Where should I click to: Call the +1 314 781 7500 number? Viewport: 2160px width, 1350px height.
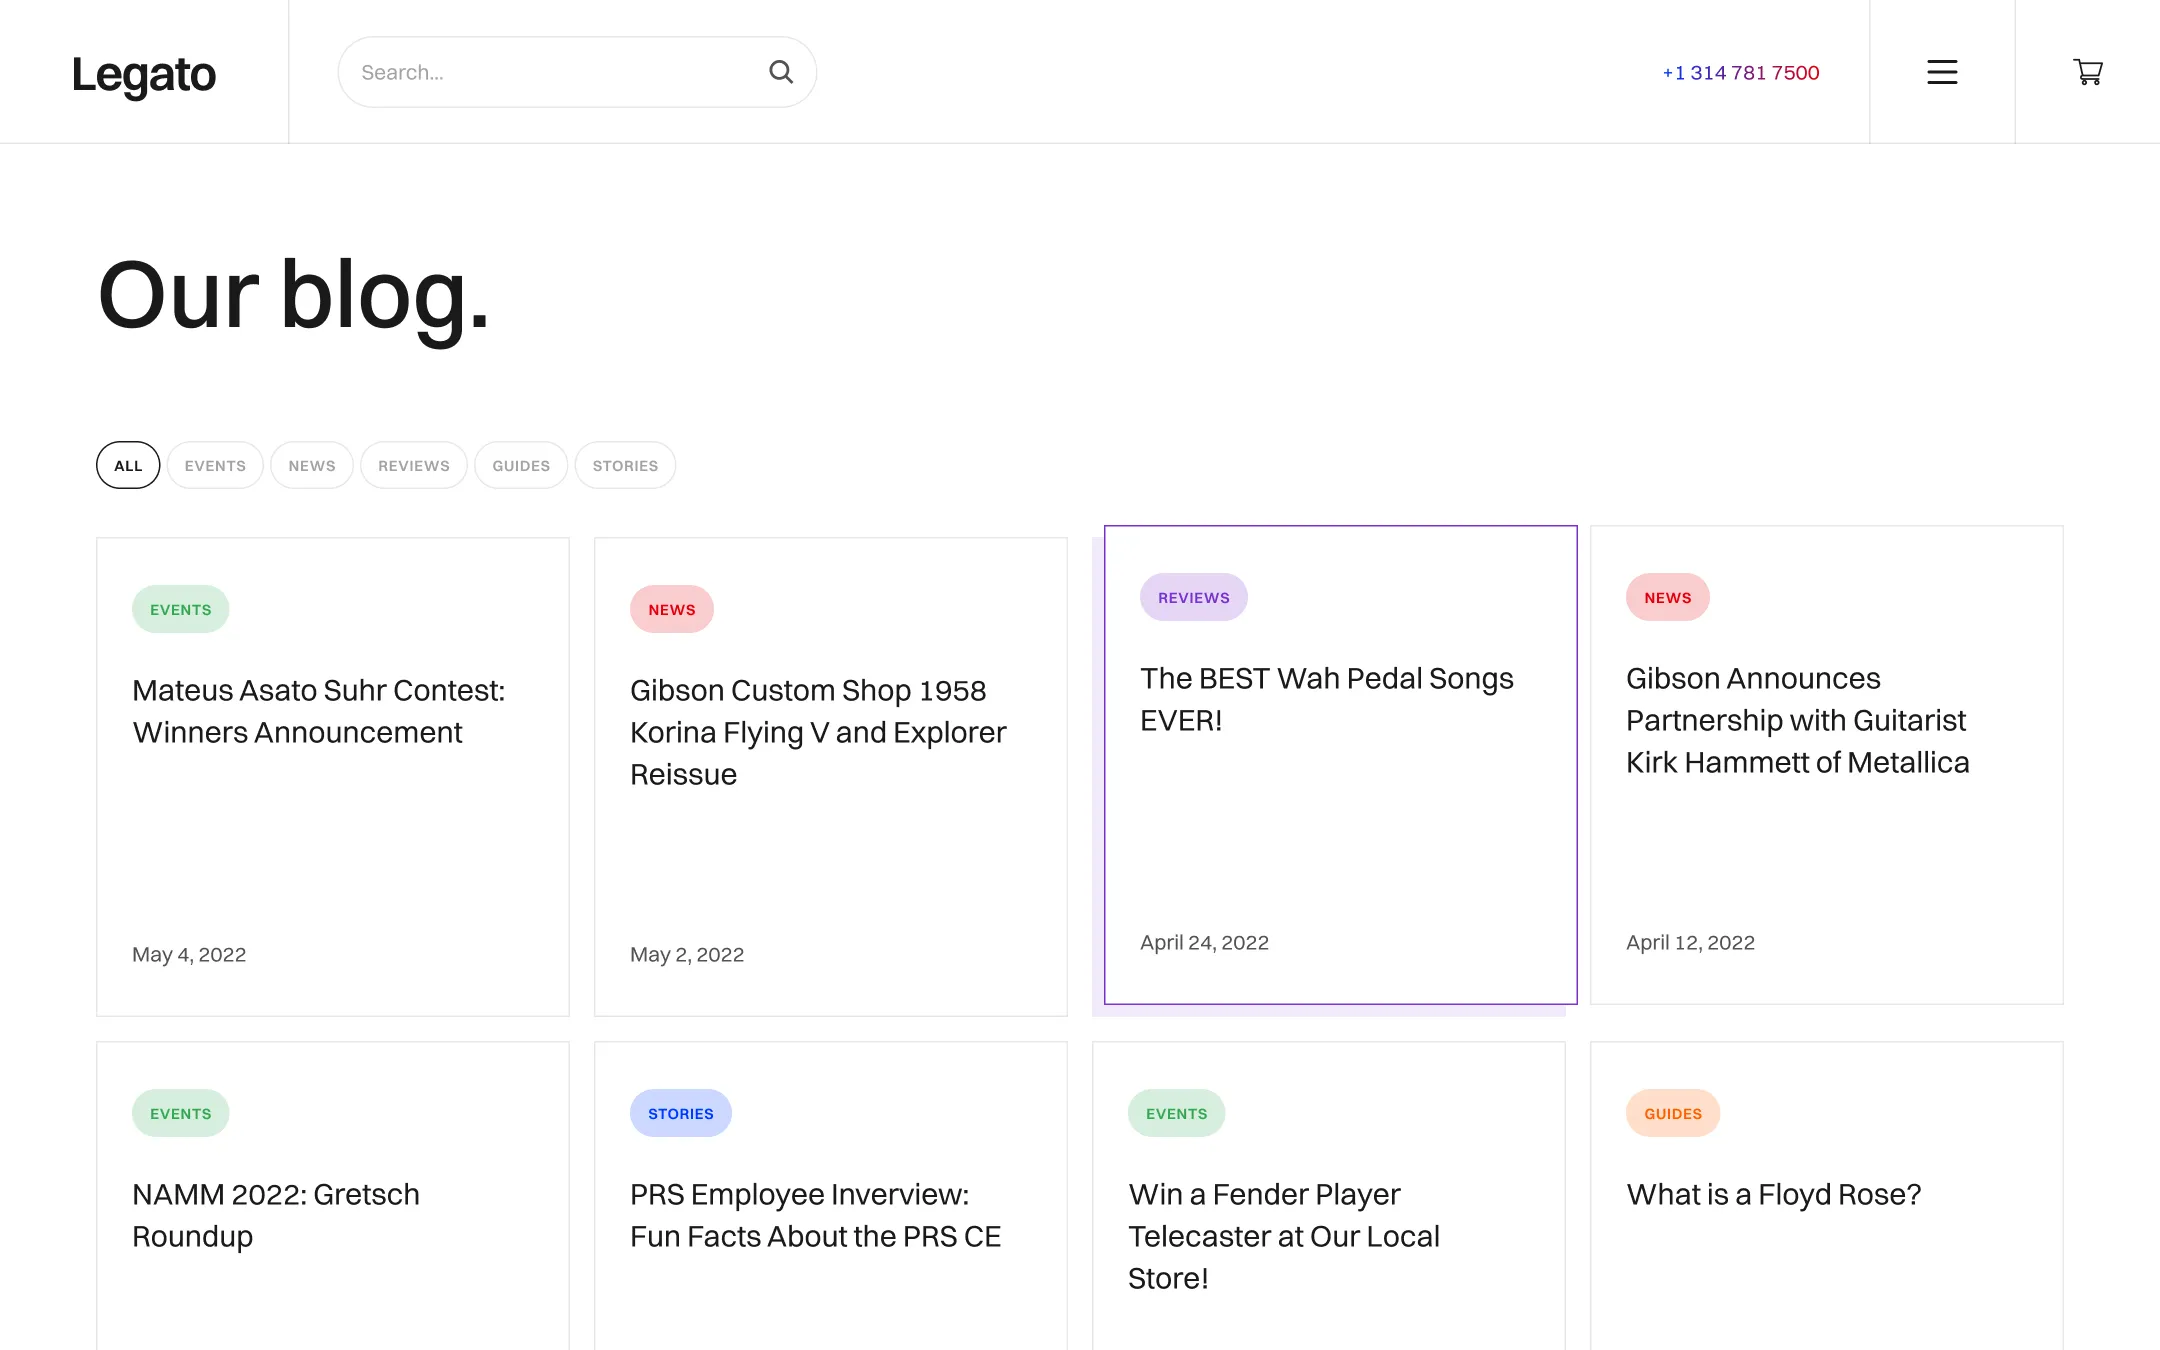pyautogui.click(x=1740, y=73)
